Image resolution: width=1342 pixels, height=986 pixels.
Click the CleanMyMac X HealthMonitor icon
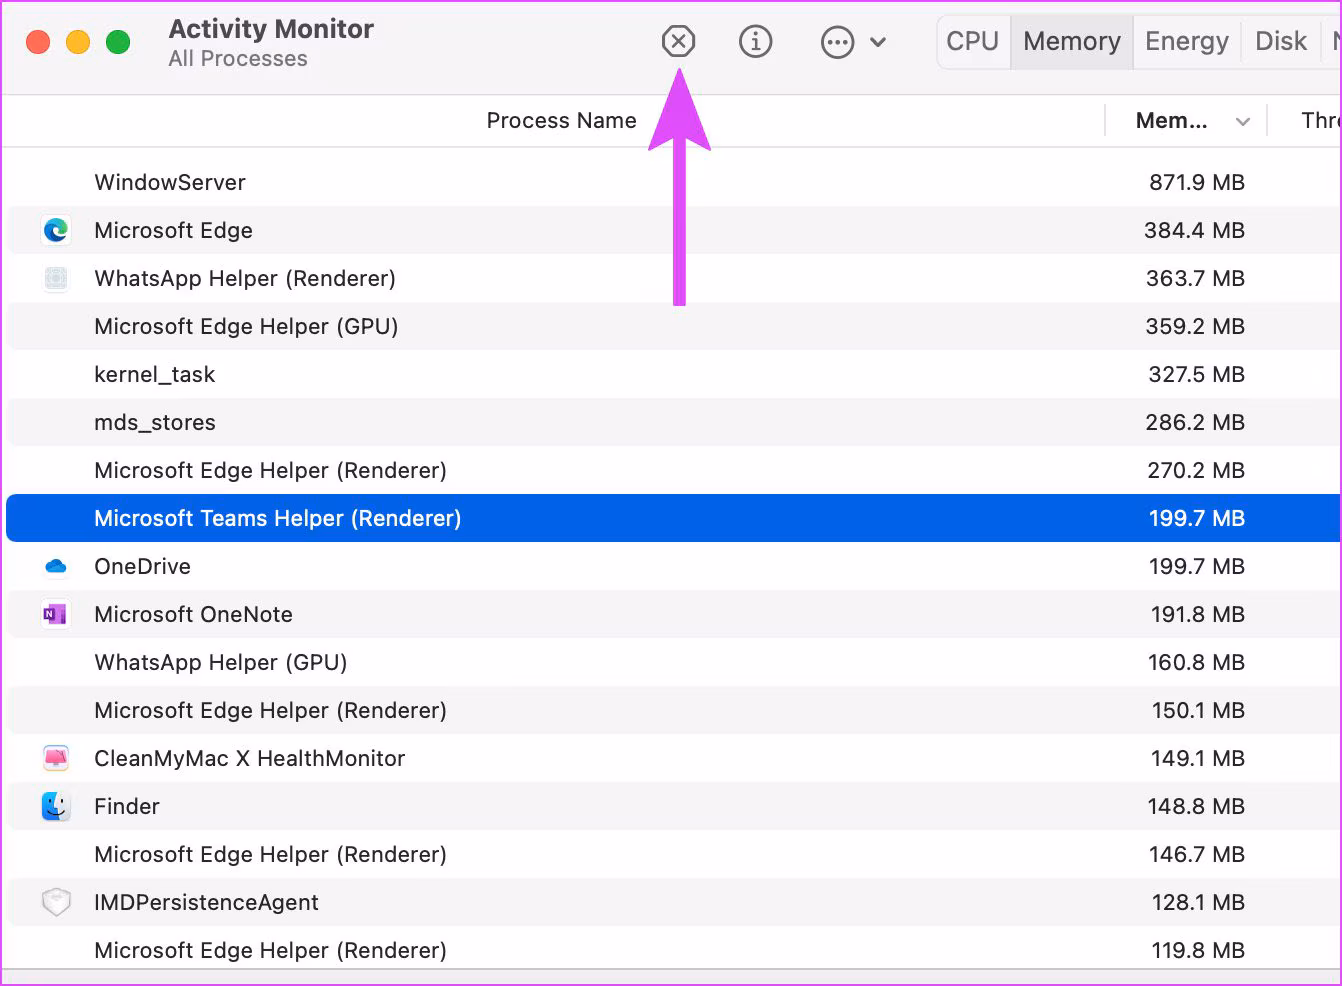click(x=56, y=758)
